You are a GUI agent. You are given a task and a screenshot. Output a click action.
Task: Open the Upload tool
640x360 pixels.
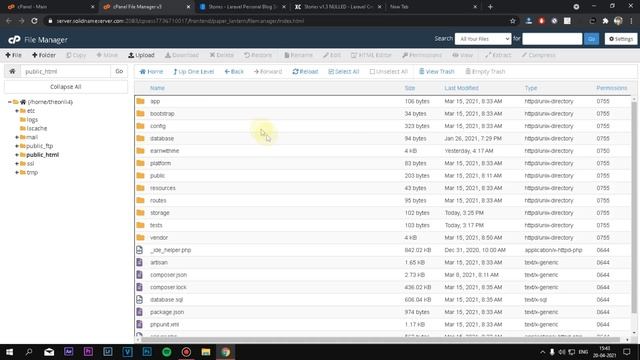tap(141, 55)
